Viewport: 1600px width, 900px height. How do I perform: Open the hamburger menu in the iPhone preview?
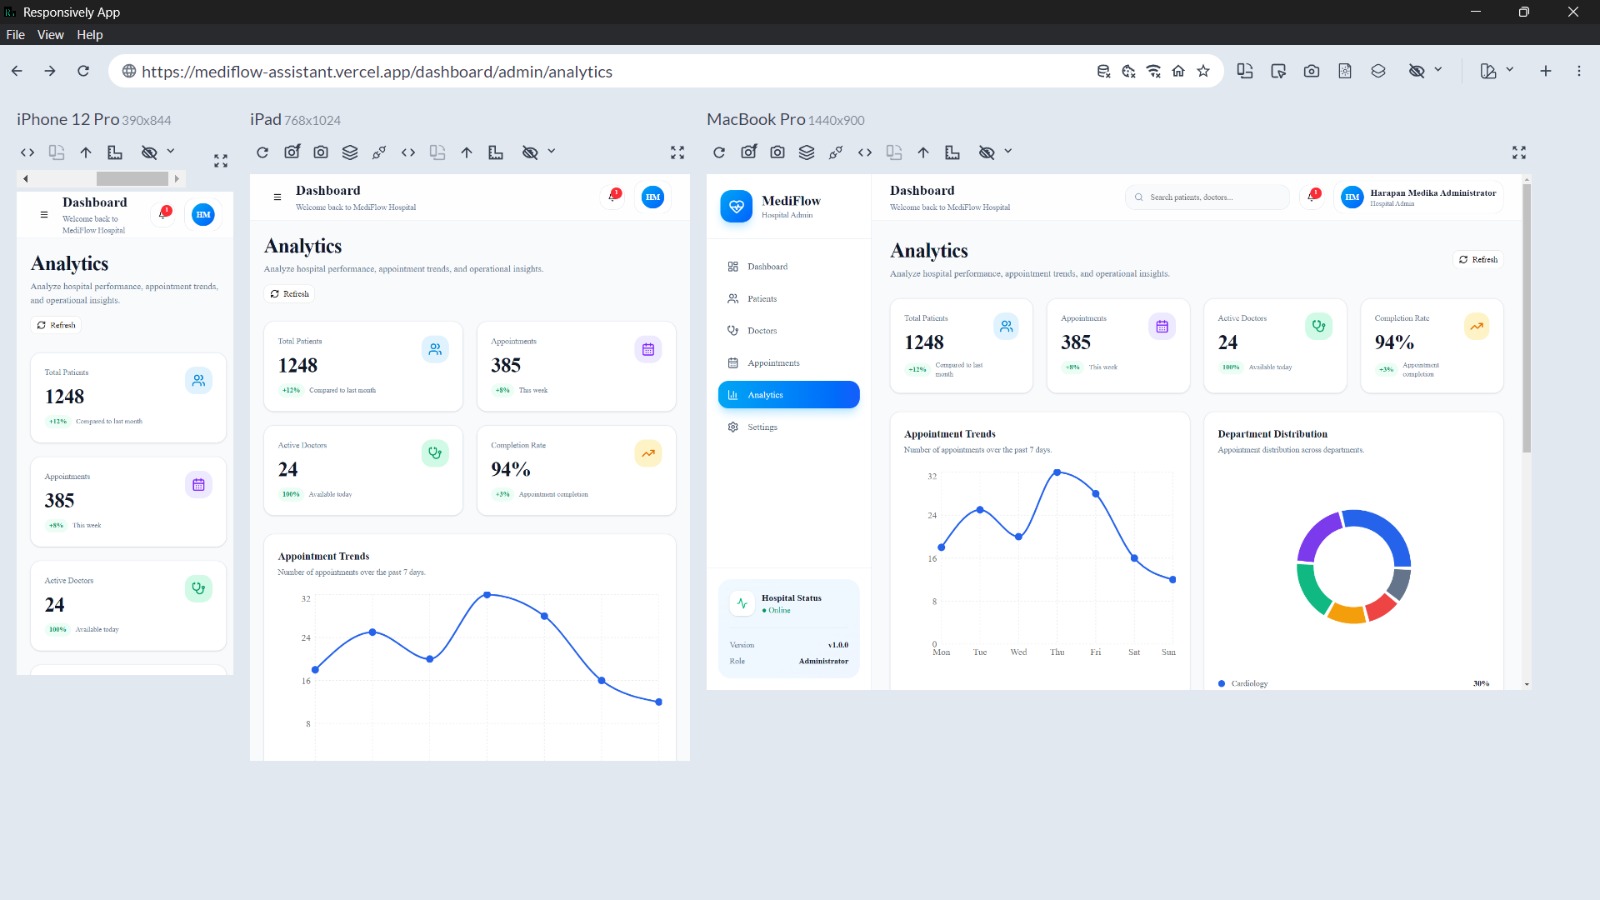[x=44, y=214]
